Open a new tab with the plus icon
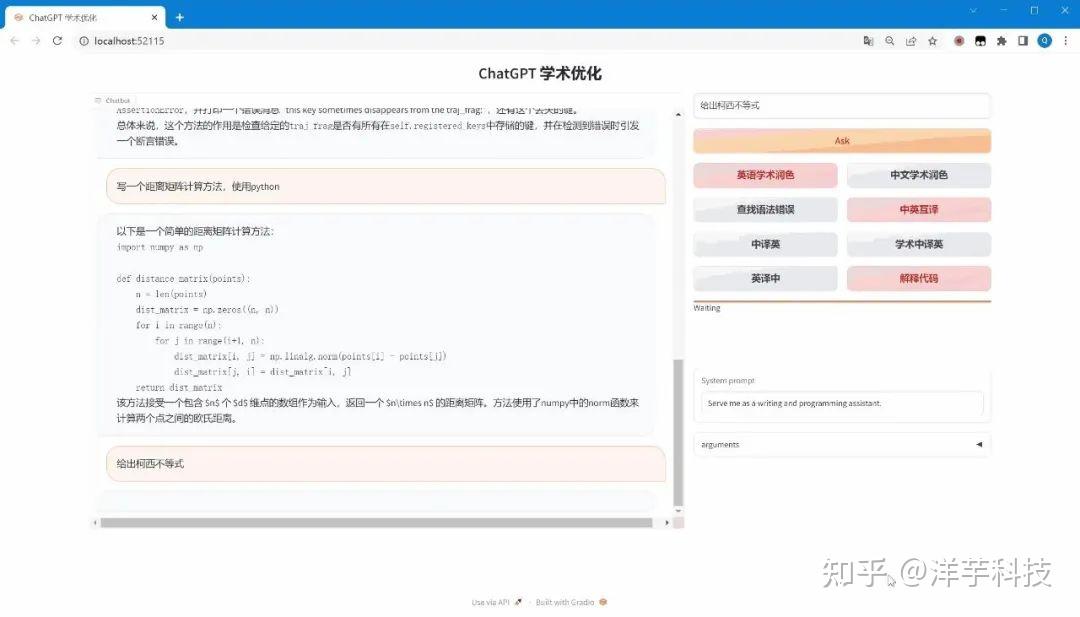 click(x=178, y=16)
